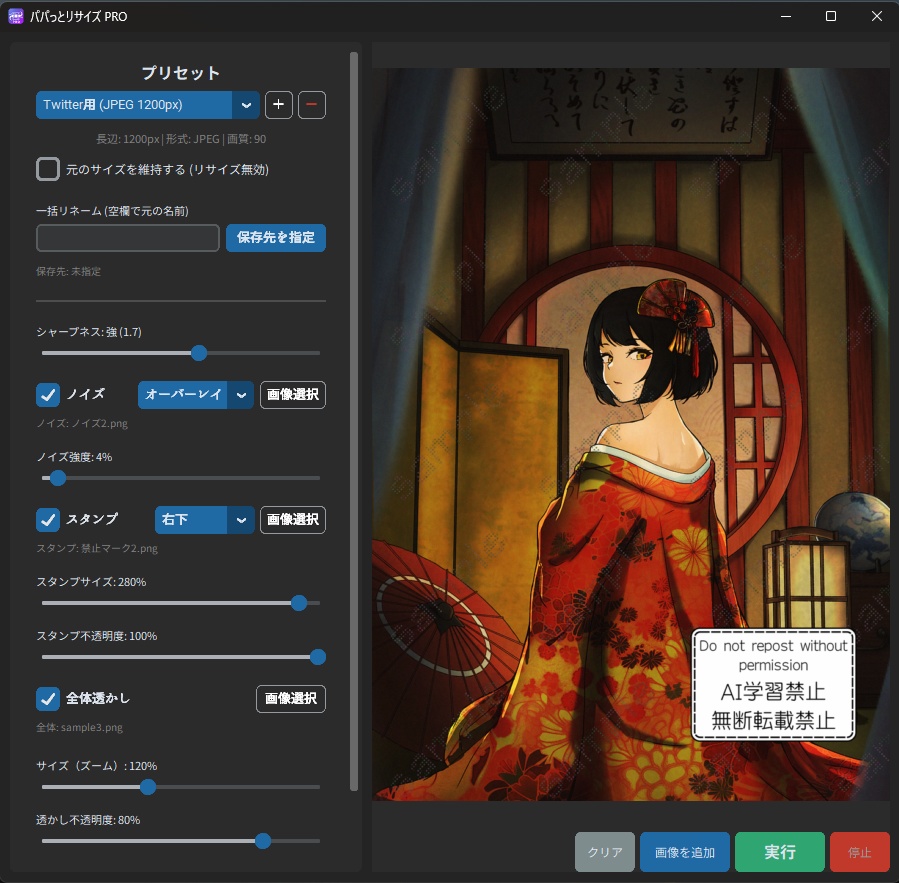The image size is (899, 883).
Task: Click the minus icon to delete preset
Action: pos(312,105)
